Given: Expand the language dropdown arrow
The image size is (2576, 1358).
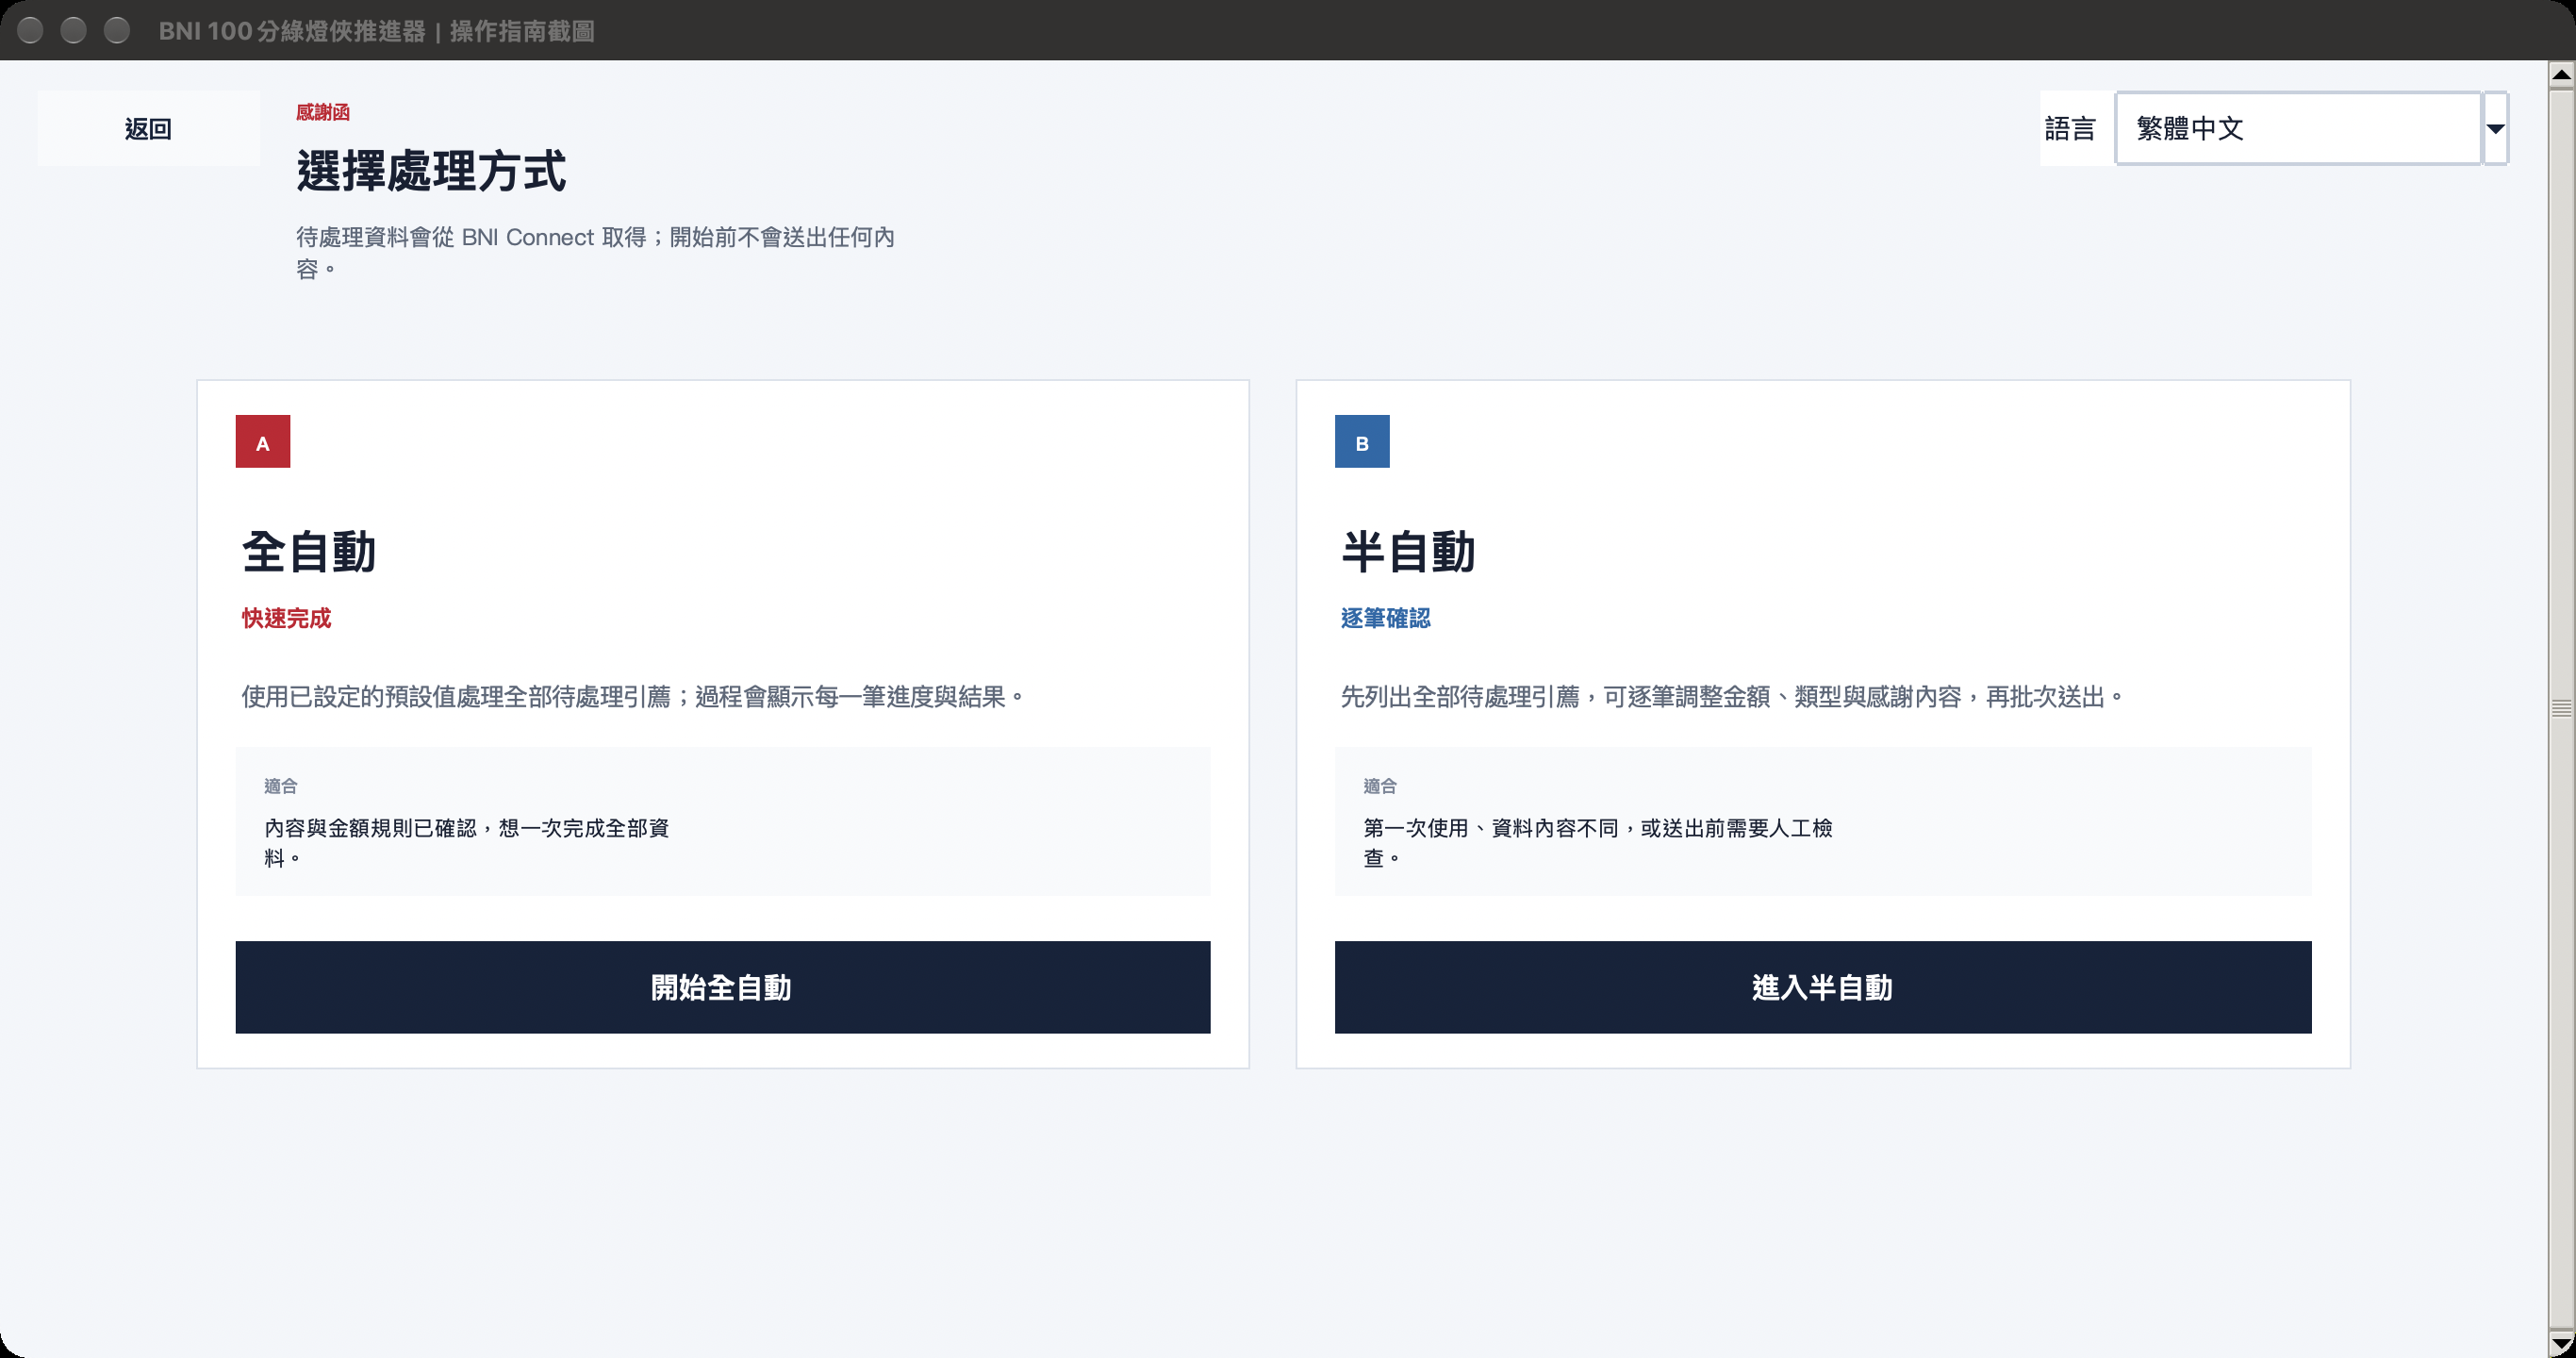Looking at the screenshot, I should [x=2495, y=128].
